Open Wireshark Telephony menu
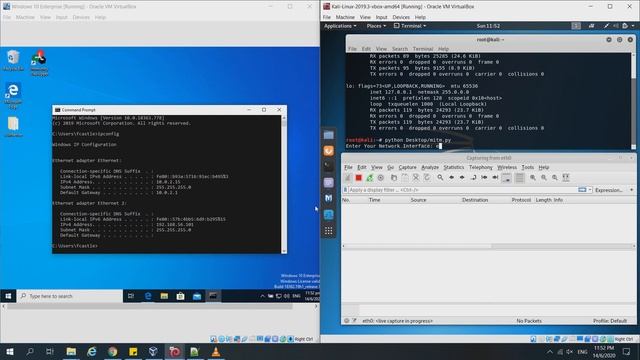The width and height of the screenshot is (640, 360). click(480, 167)
